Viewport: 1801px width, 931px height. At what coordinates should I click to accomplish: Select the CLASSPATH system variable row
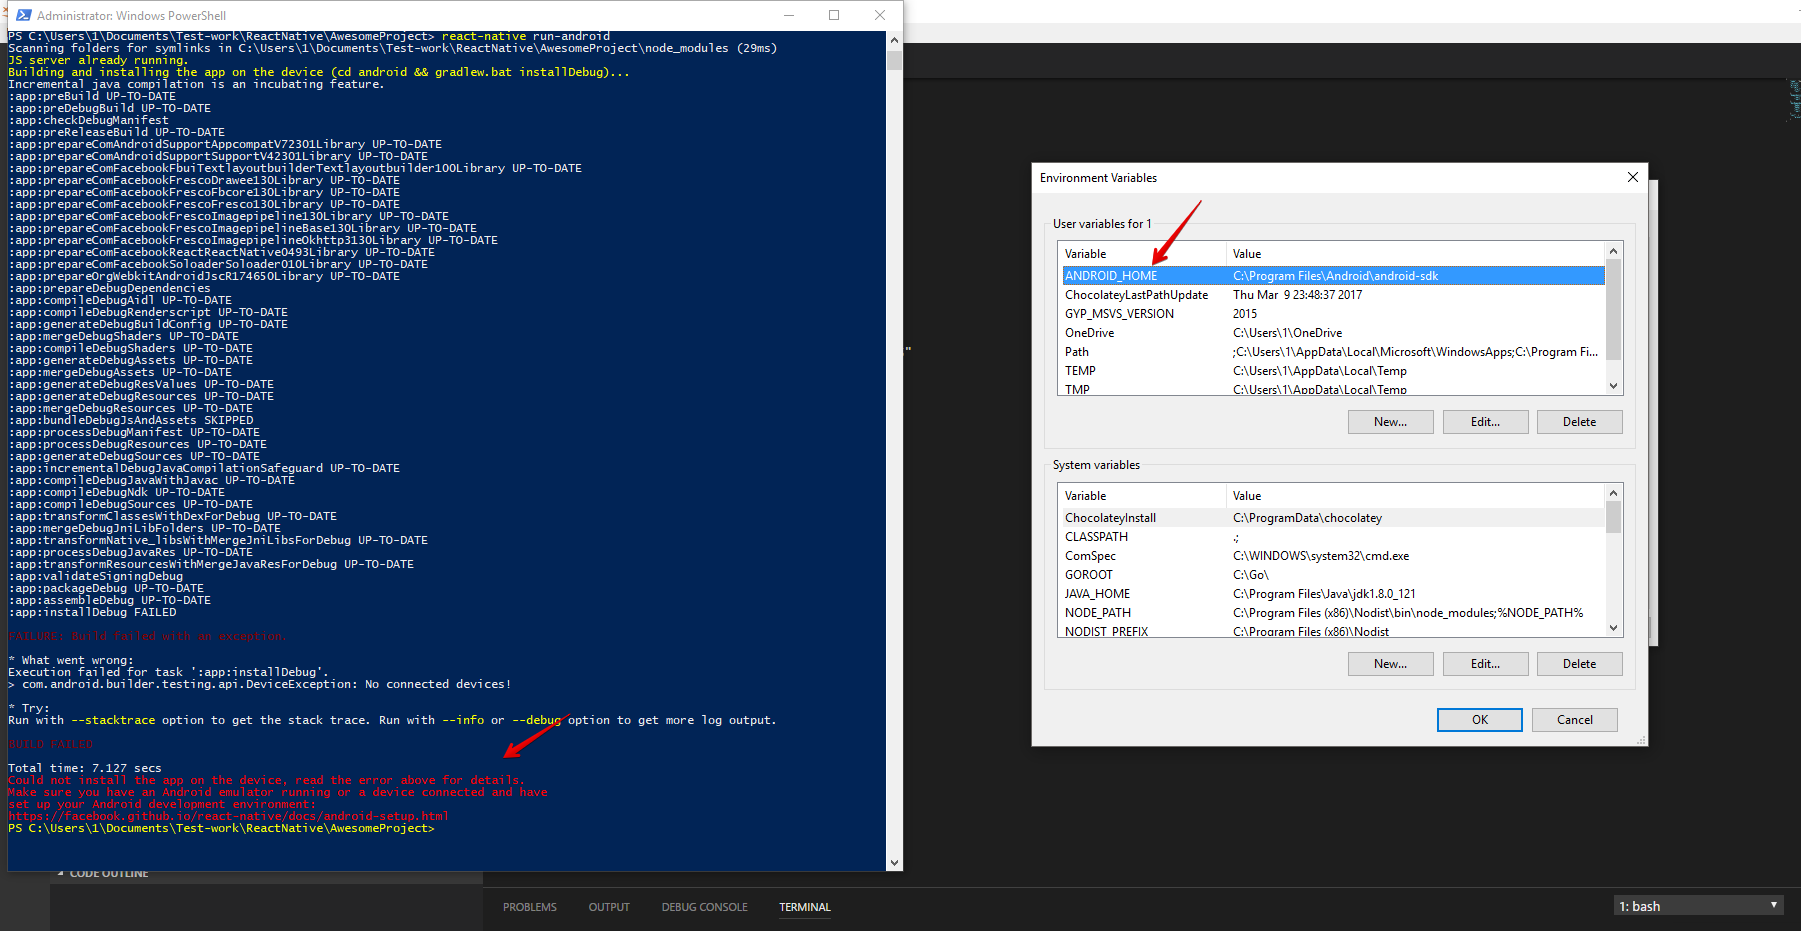click(1333, 537)
